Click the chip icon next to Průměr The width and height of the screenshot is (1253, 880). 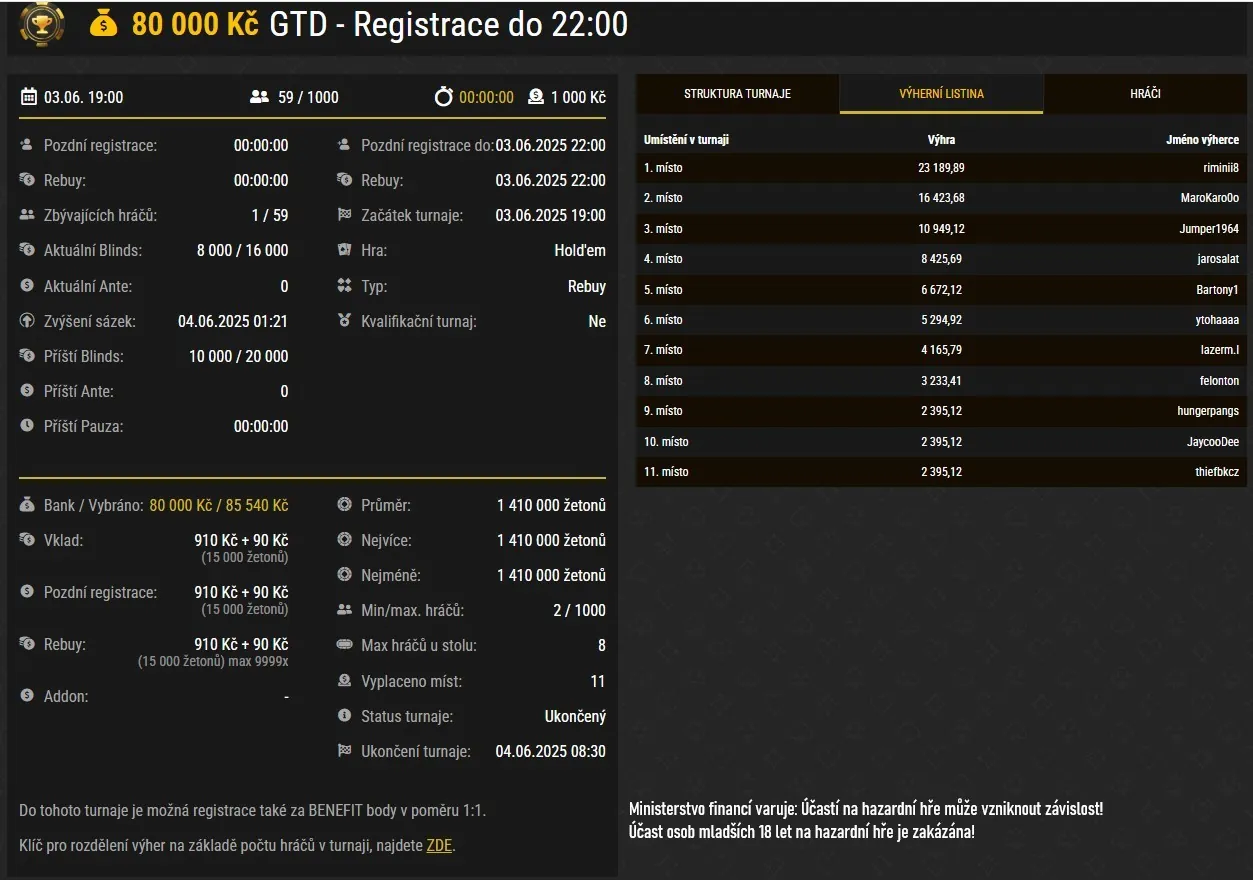click(345, 505)
